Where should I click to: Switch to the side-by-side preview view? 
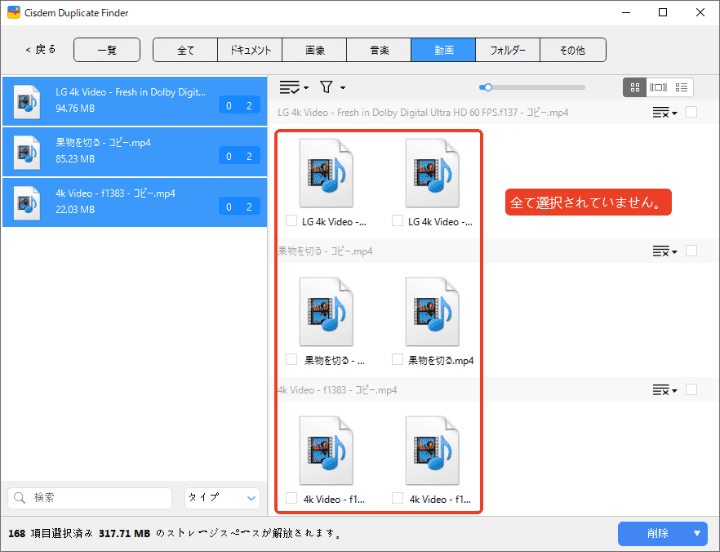658,88
